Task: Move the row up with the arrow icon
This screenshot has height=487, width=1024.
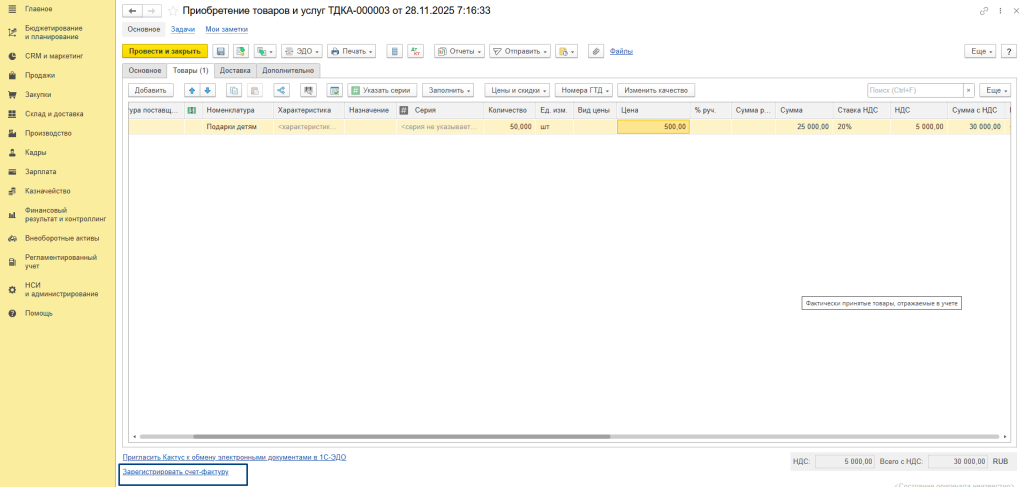Action: [192, 90]
